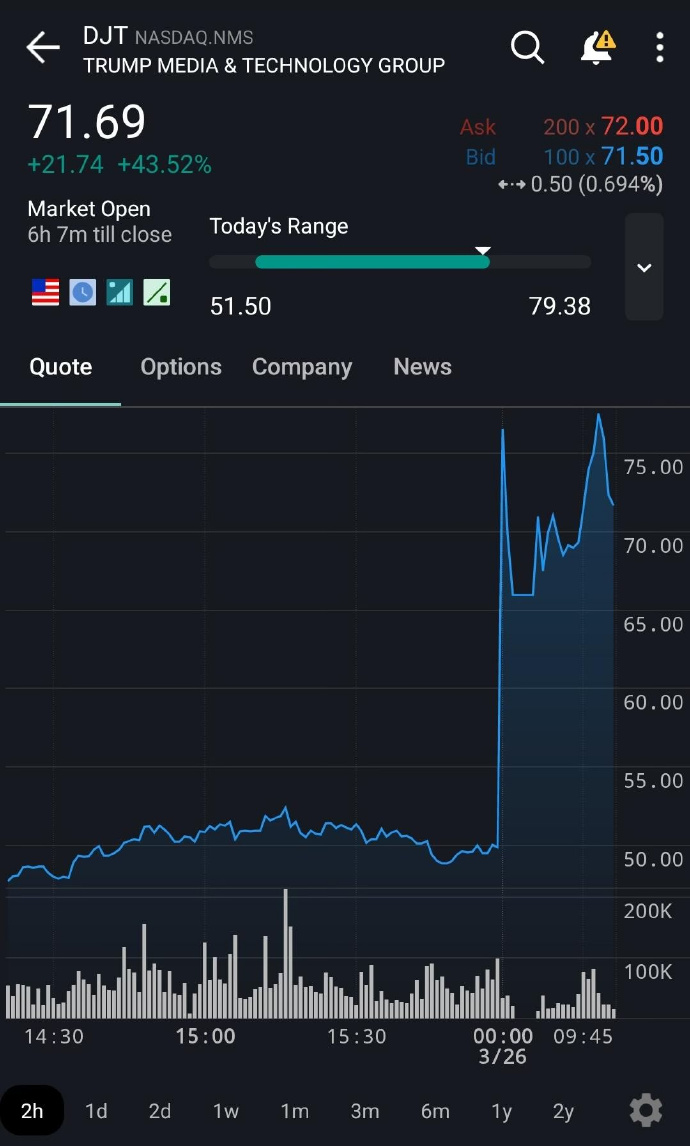Tap the bid price 71.50
This screenshot has height=1146, width=690.
tap(632, 156)
